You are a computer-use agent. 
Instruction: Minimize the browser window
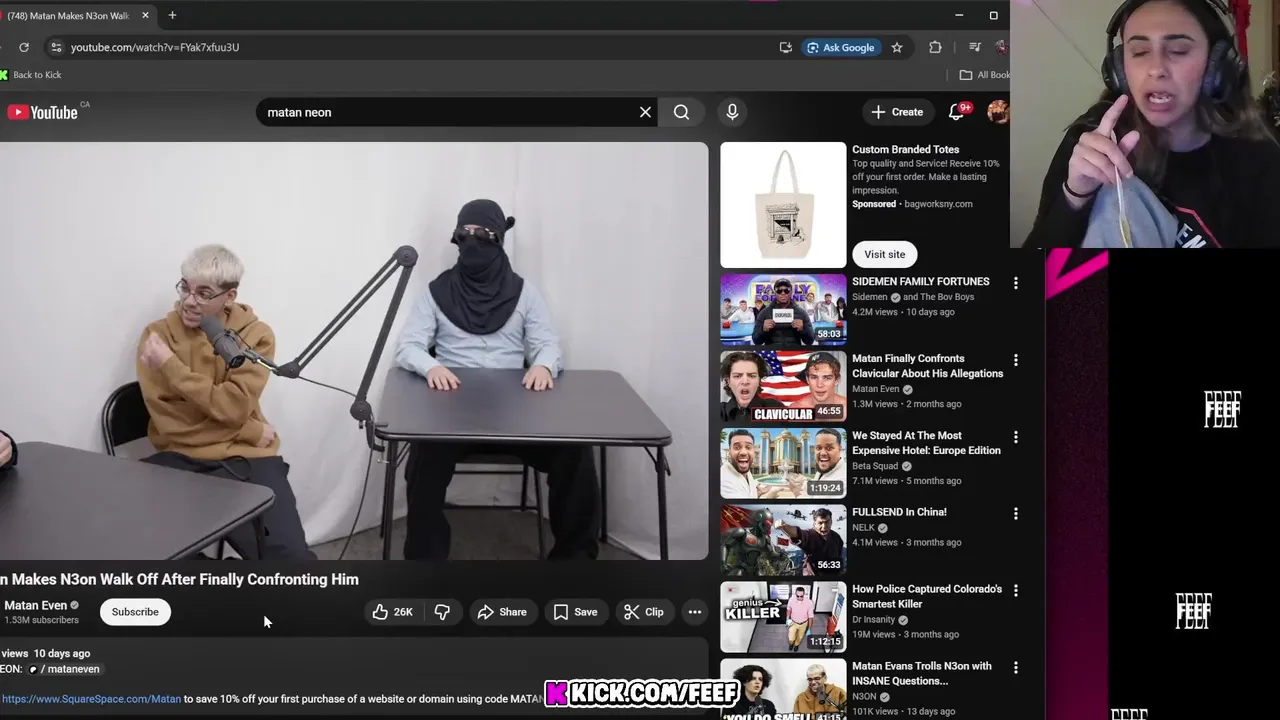point(958,15)
